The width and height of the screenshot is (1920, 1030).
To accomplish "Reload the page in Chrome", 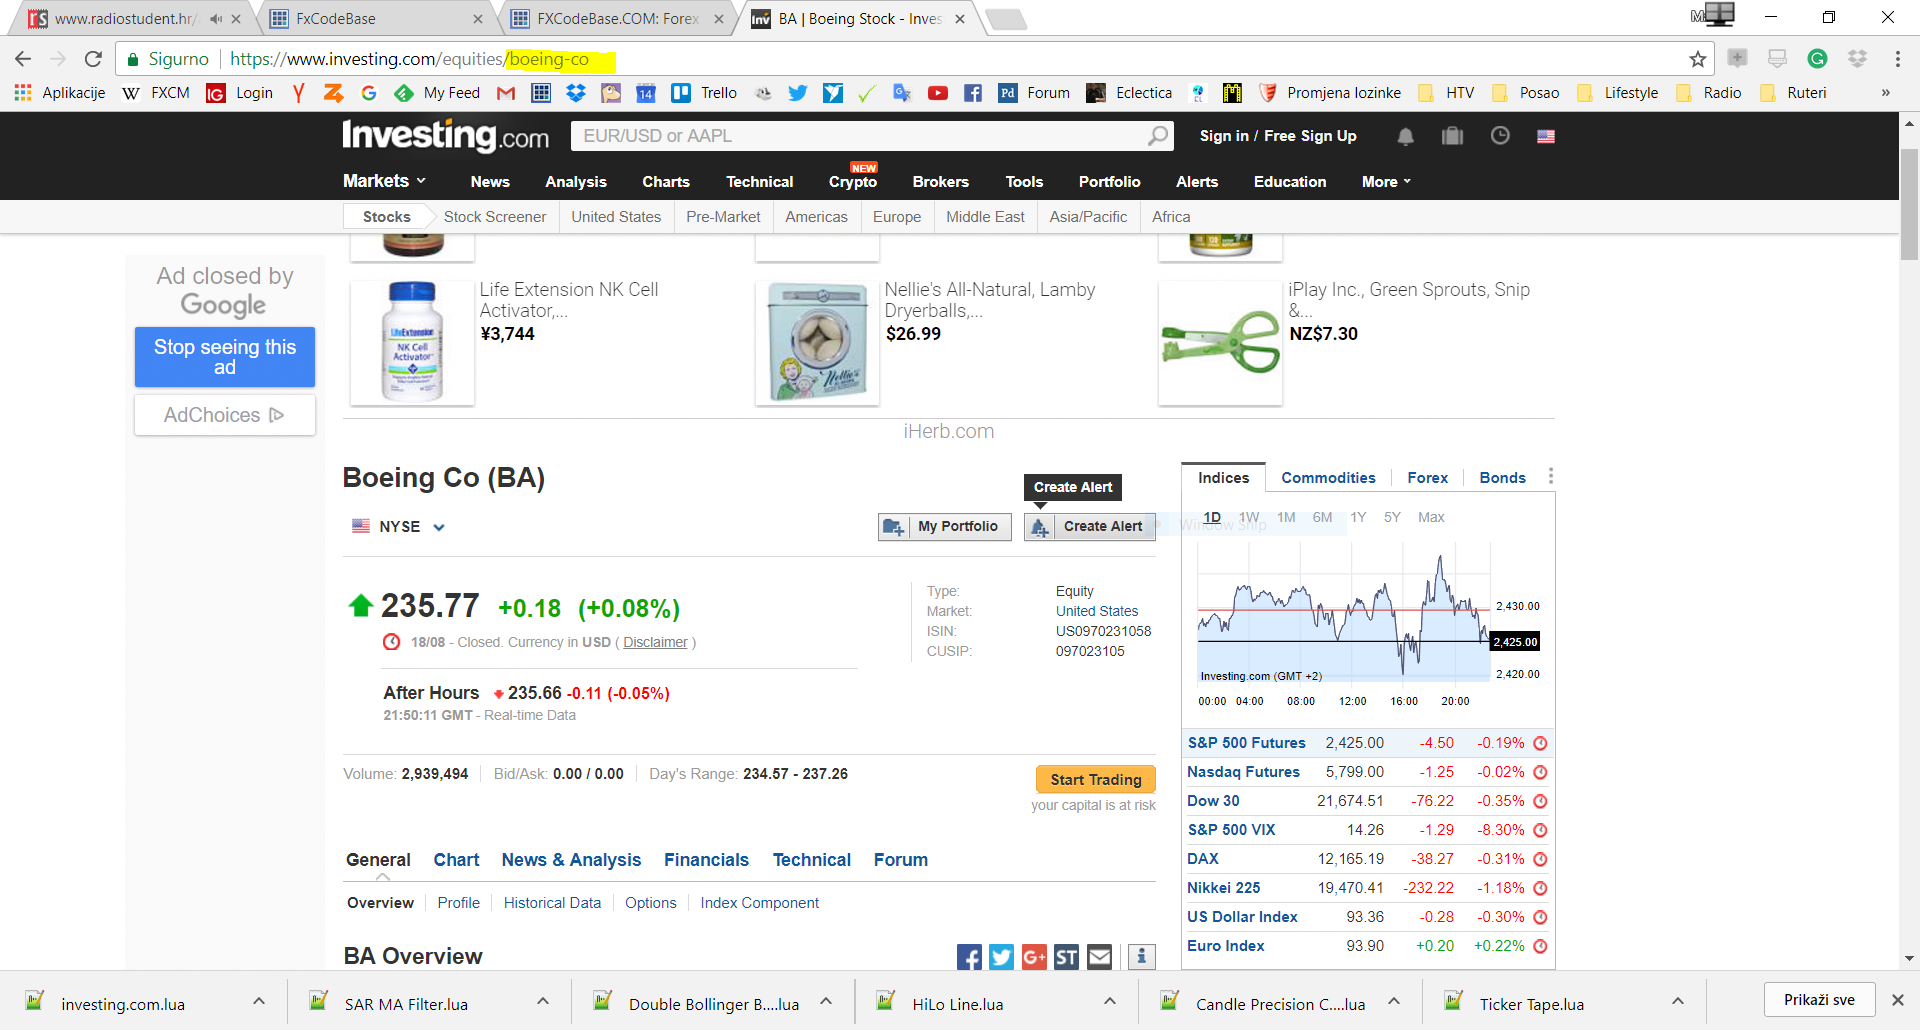I will [x=93, y=59].
